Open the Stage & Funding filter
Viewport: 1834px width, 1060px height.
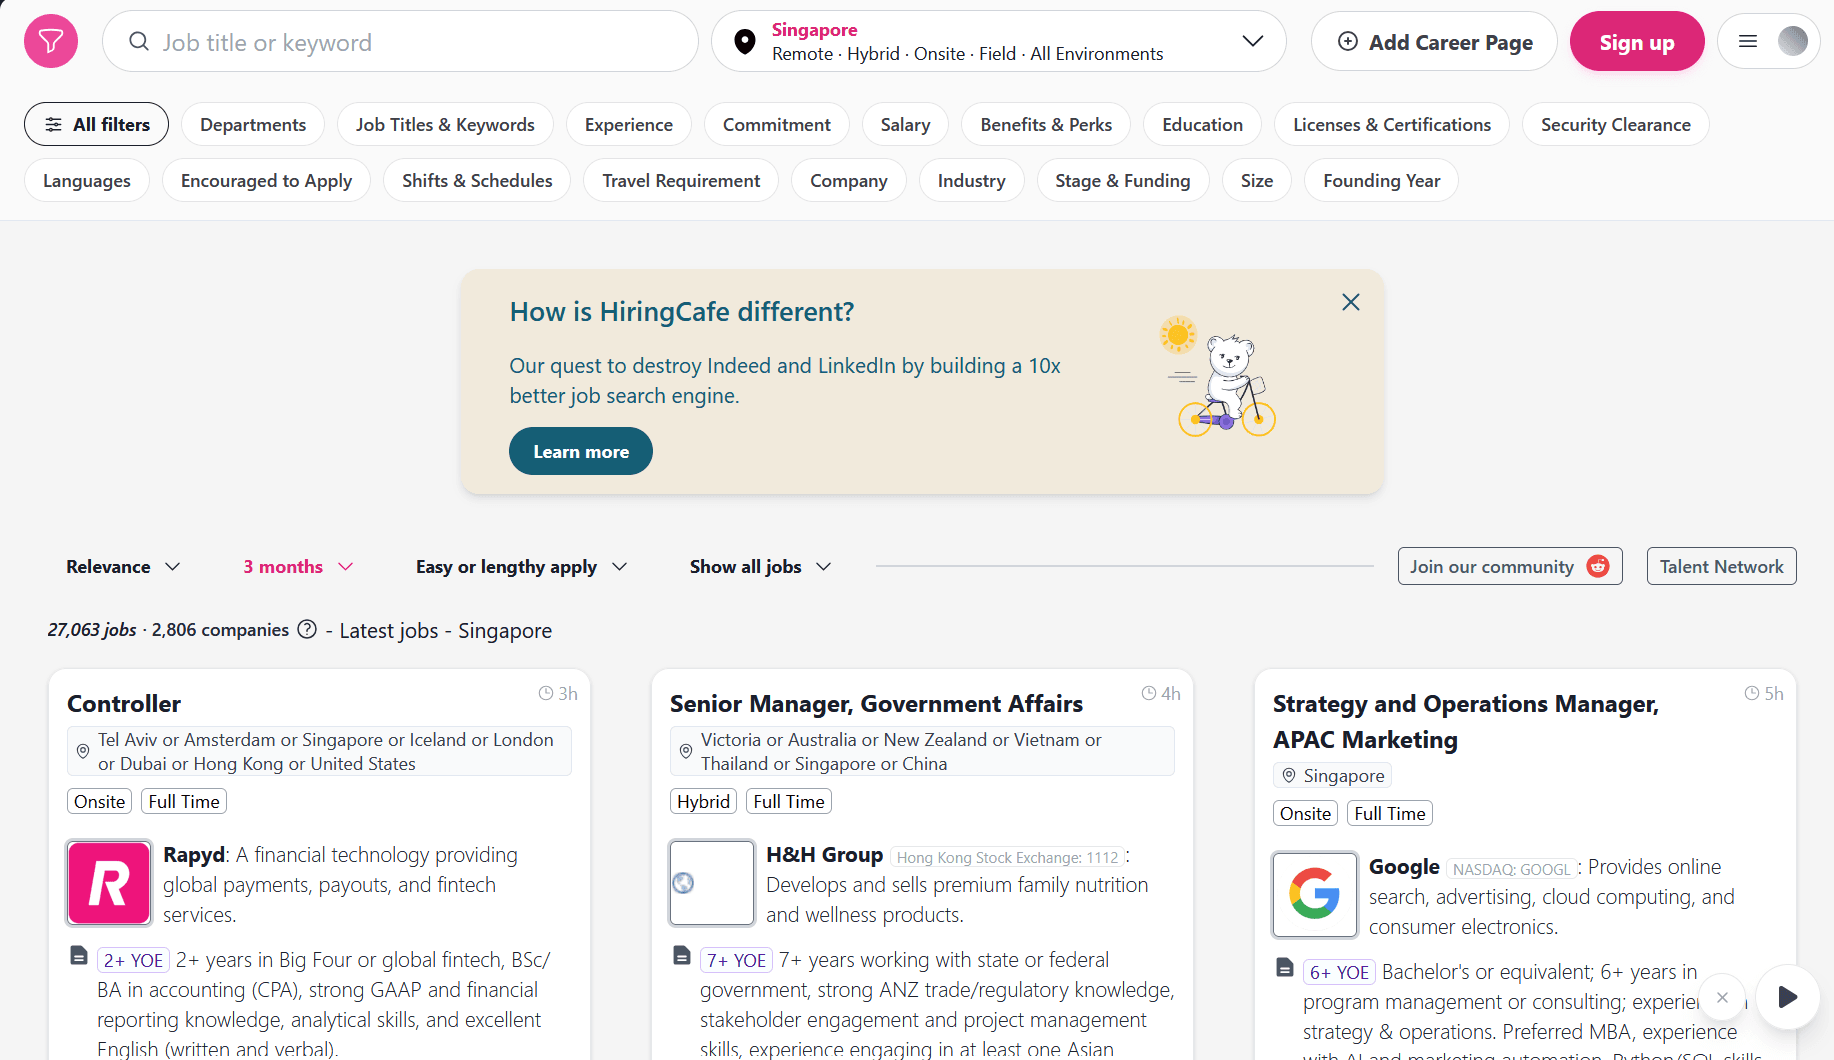click(x=1123, y=180)
